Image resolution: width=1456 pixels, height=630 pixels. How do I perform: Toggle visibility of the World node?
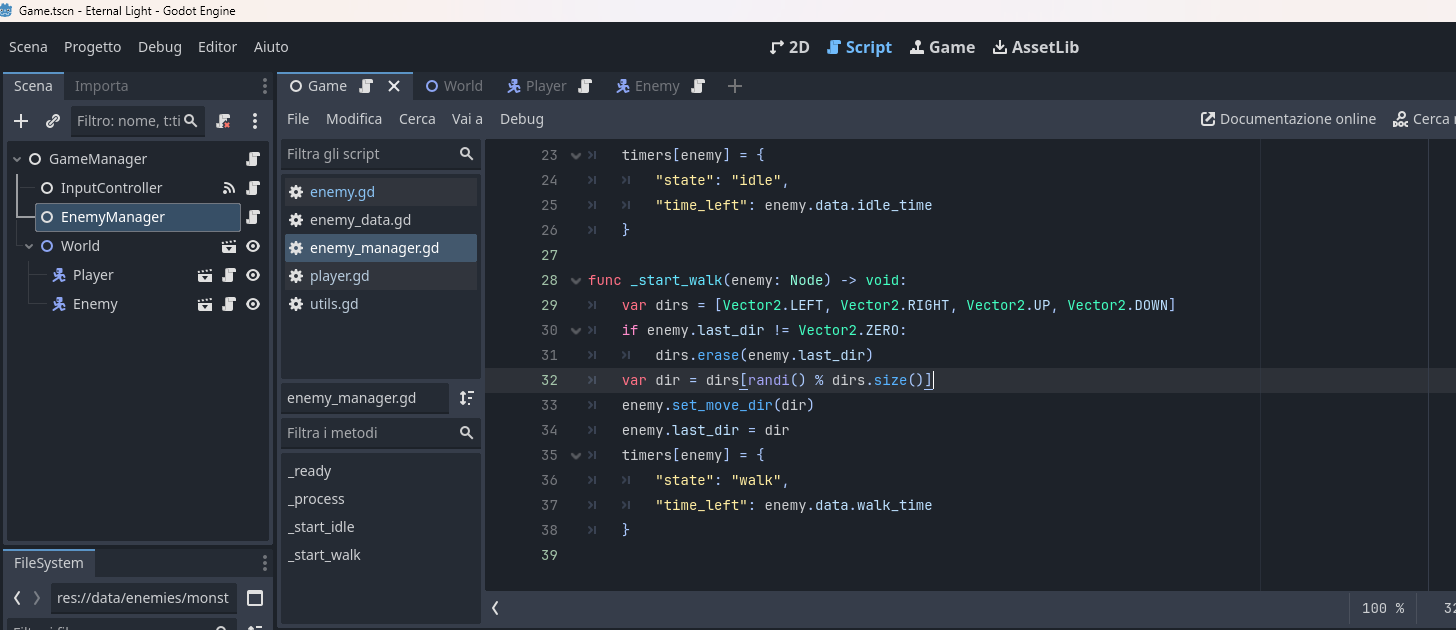click(x=253, y=246)
